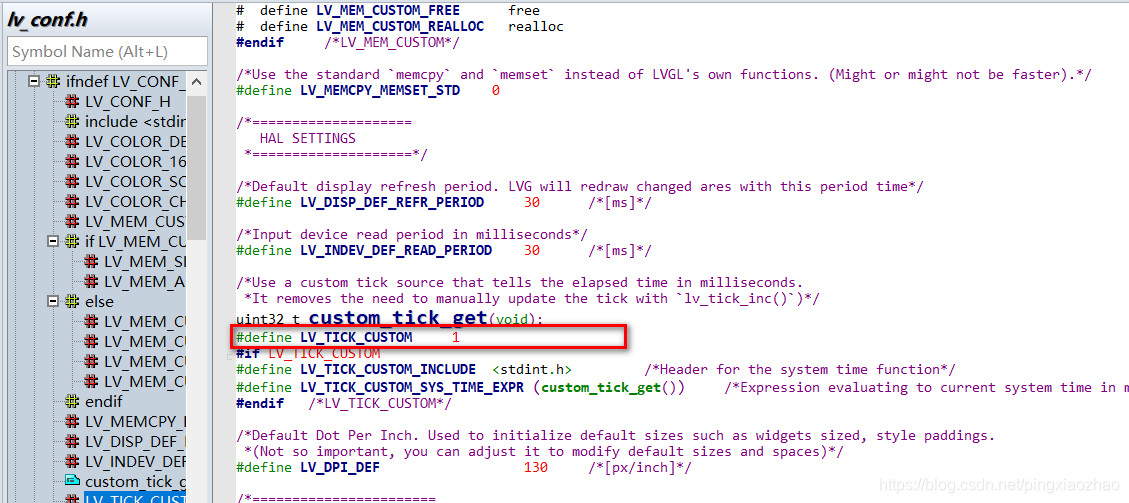
Task: Select LV_DISP_DEF_ symbol in the tree
Action: coord(135,441)
